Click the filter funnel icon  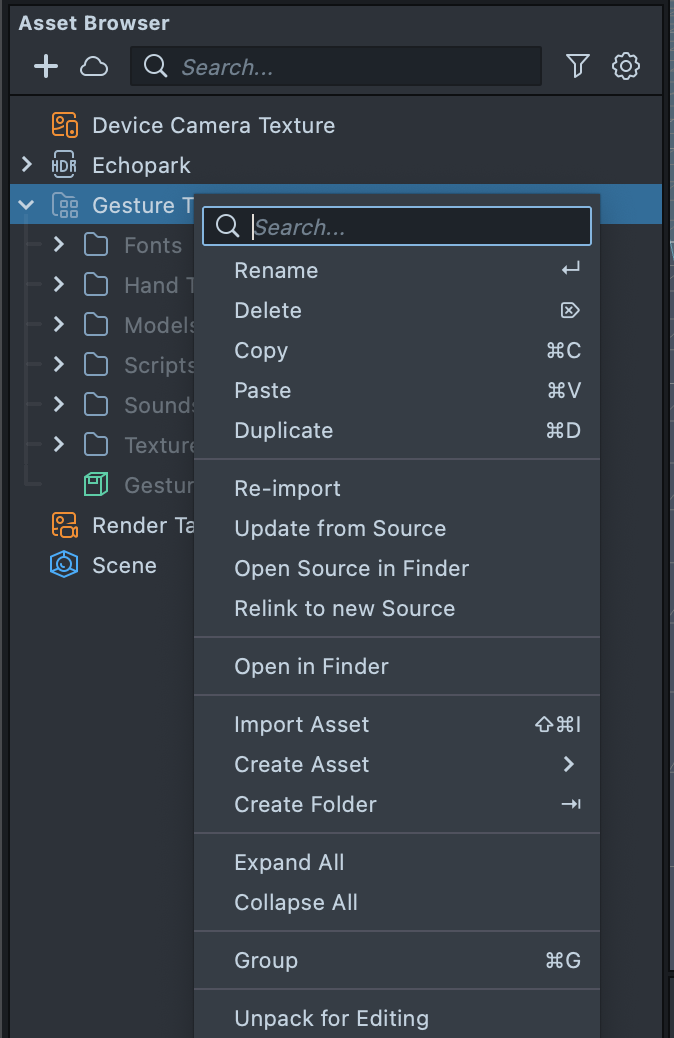coord(577,67)
